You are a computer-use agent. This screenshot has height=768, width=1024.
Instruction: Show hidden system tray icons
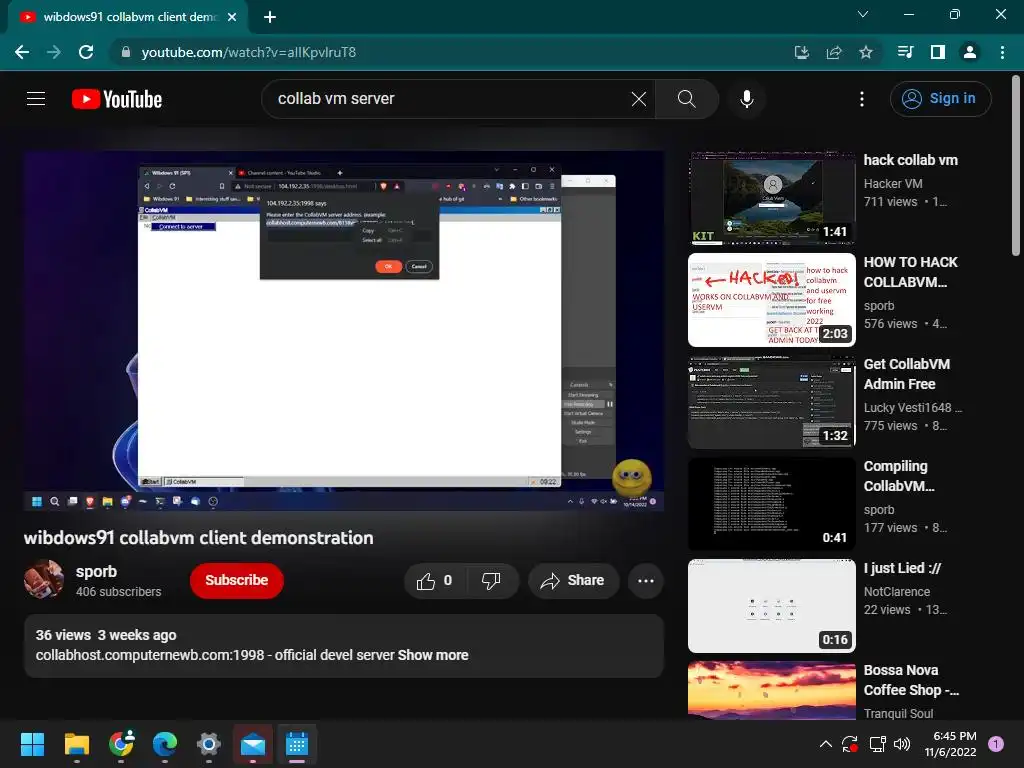pos(825,744)
